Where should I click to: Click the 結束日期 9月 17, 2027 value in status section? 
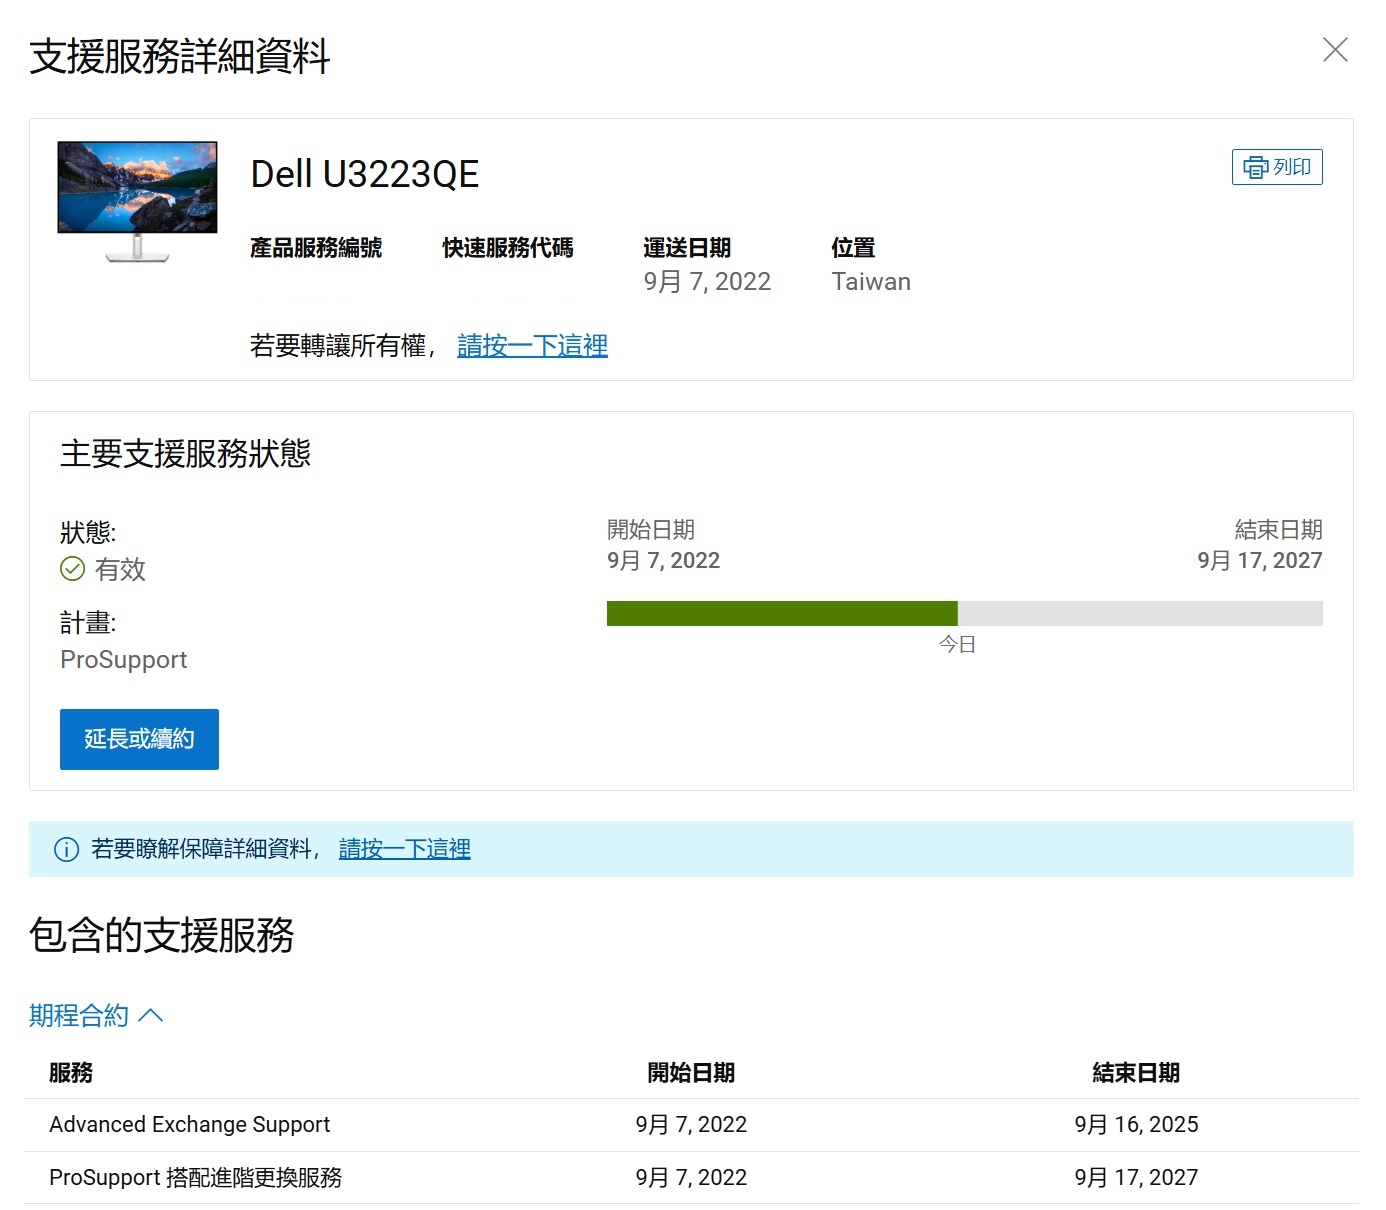click(1260, 560)
